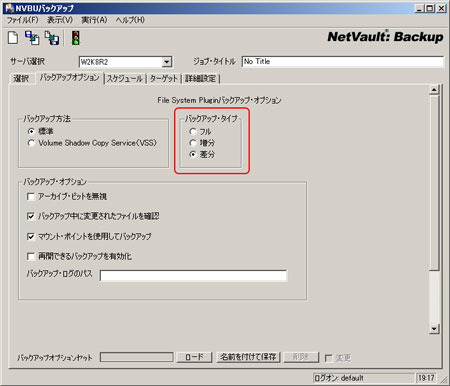
Task: Click the traffic light submit icon
Action: (x=76, y=38)
